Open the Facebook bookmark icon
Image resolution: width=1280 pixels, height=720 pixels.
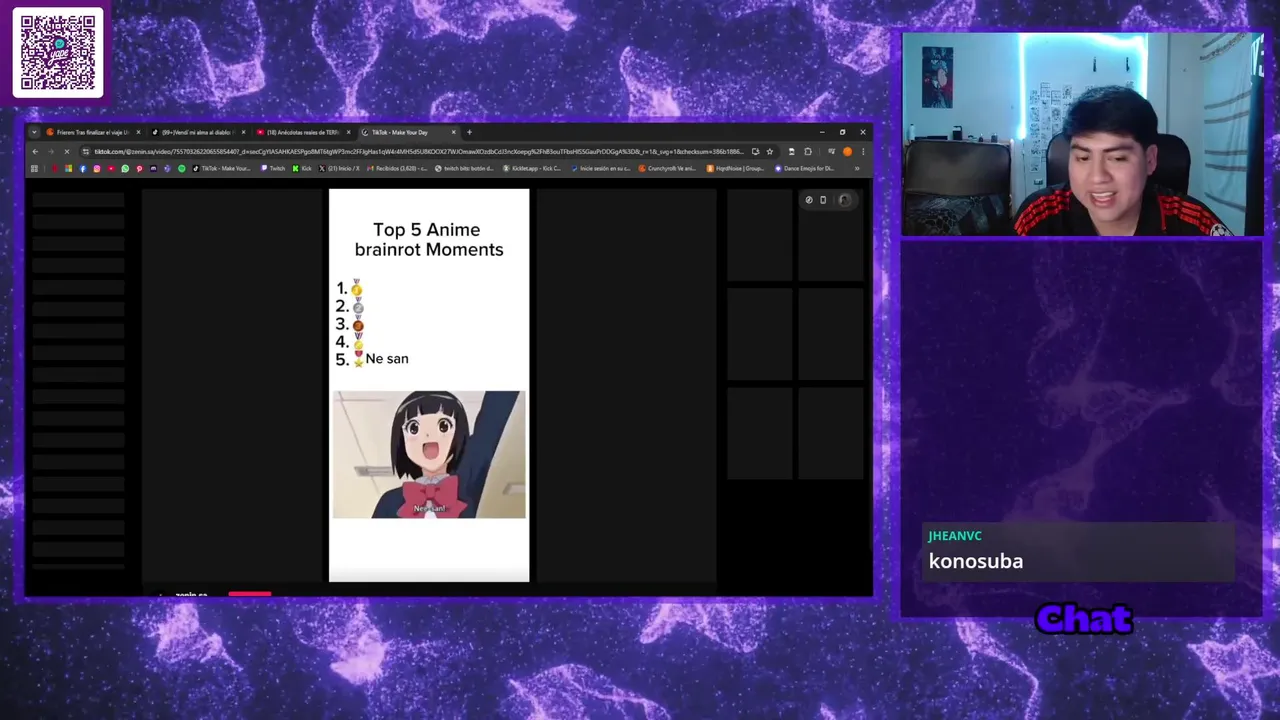83,169
